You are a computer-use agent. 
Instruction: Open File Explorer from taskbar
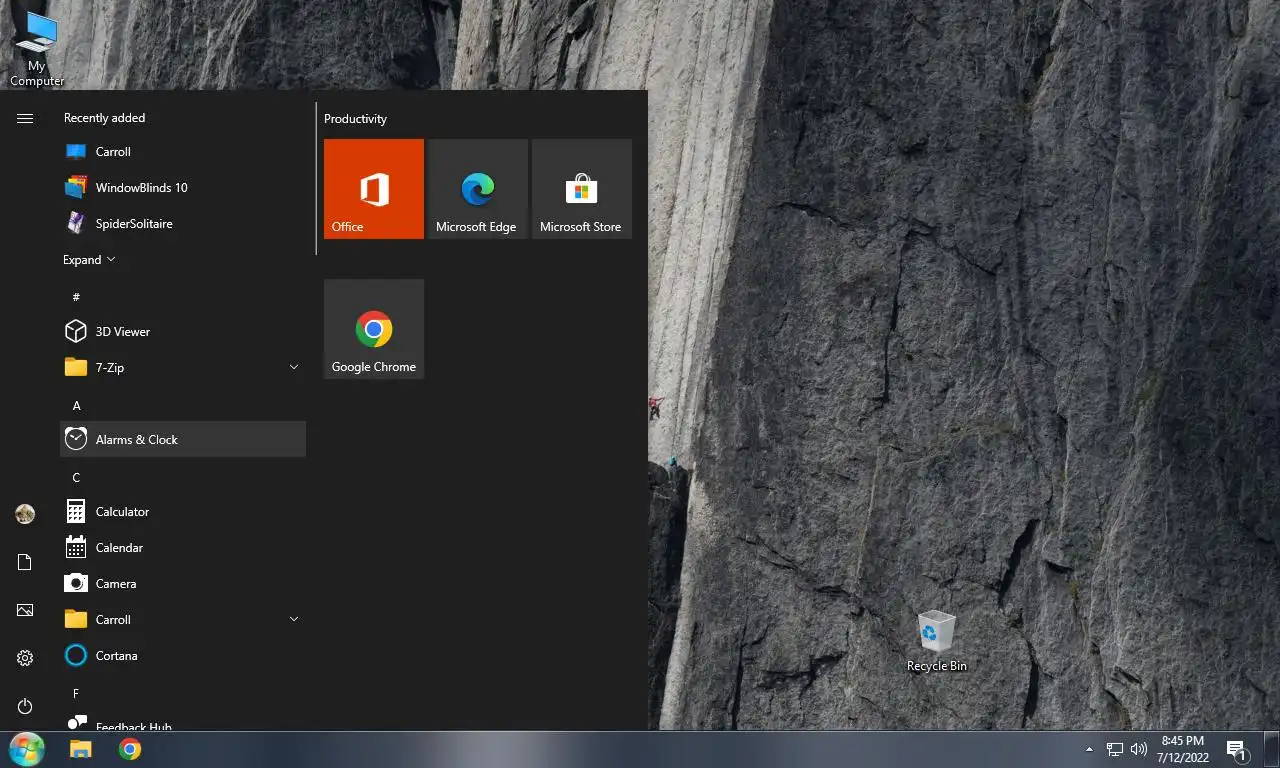tap(80, 749)
